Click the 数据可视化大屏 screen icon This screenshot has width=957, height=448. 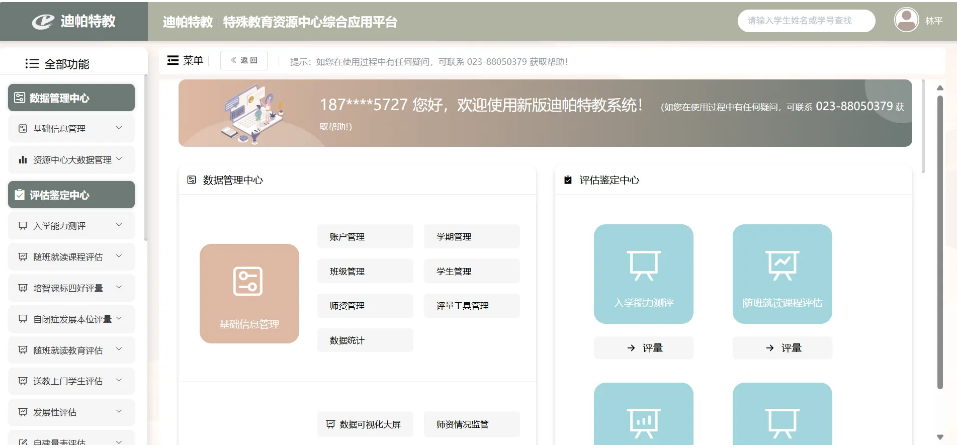pos(331,424)
